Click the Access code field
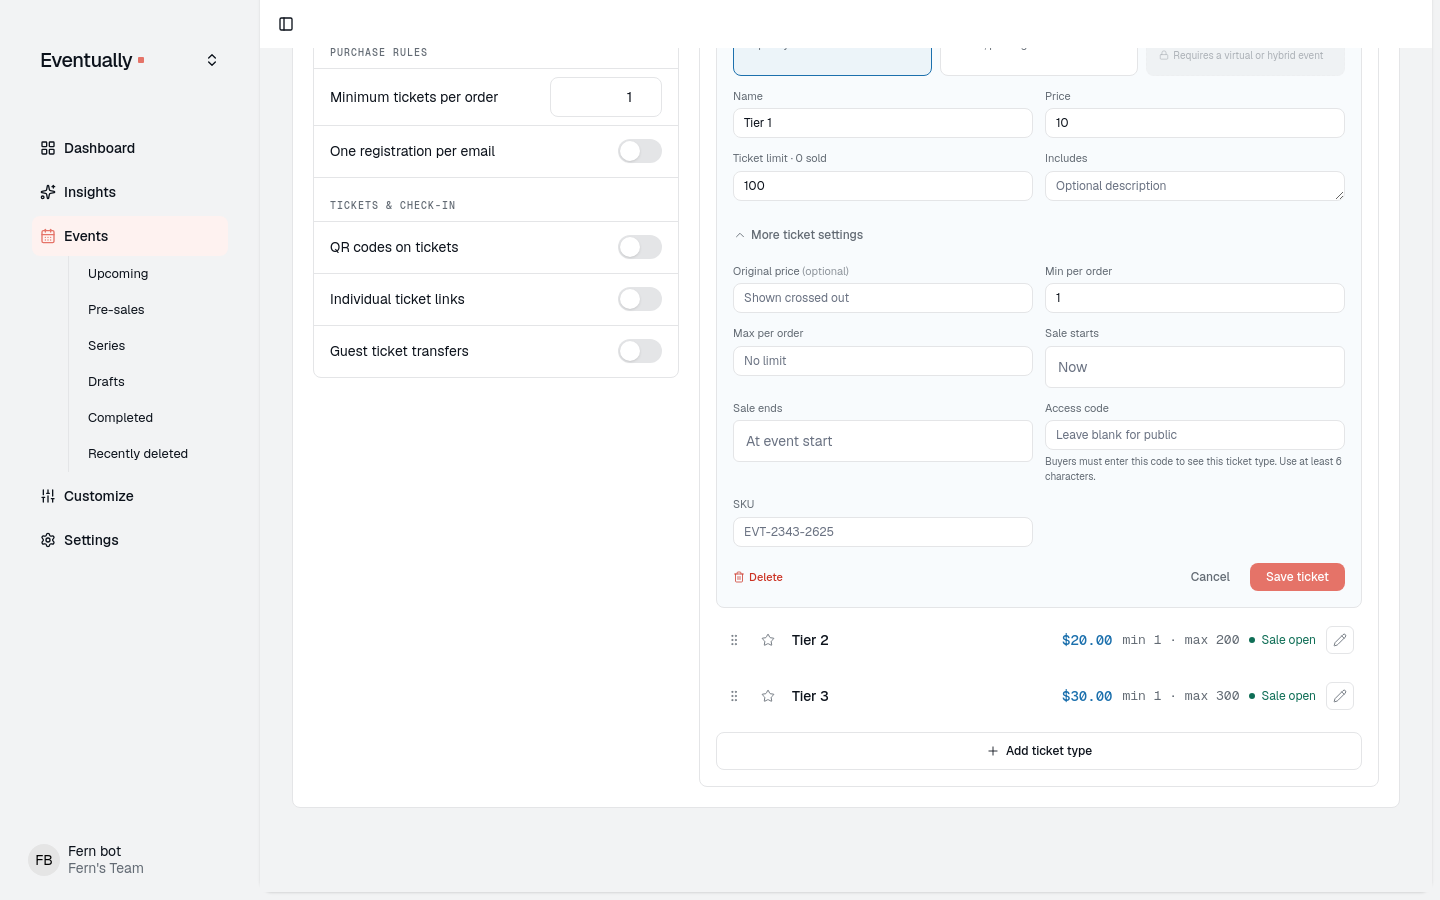This screenshot has height=900, width=1440. click(1195, 435)
